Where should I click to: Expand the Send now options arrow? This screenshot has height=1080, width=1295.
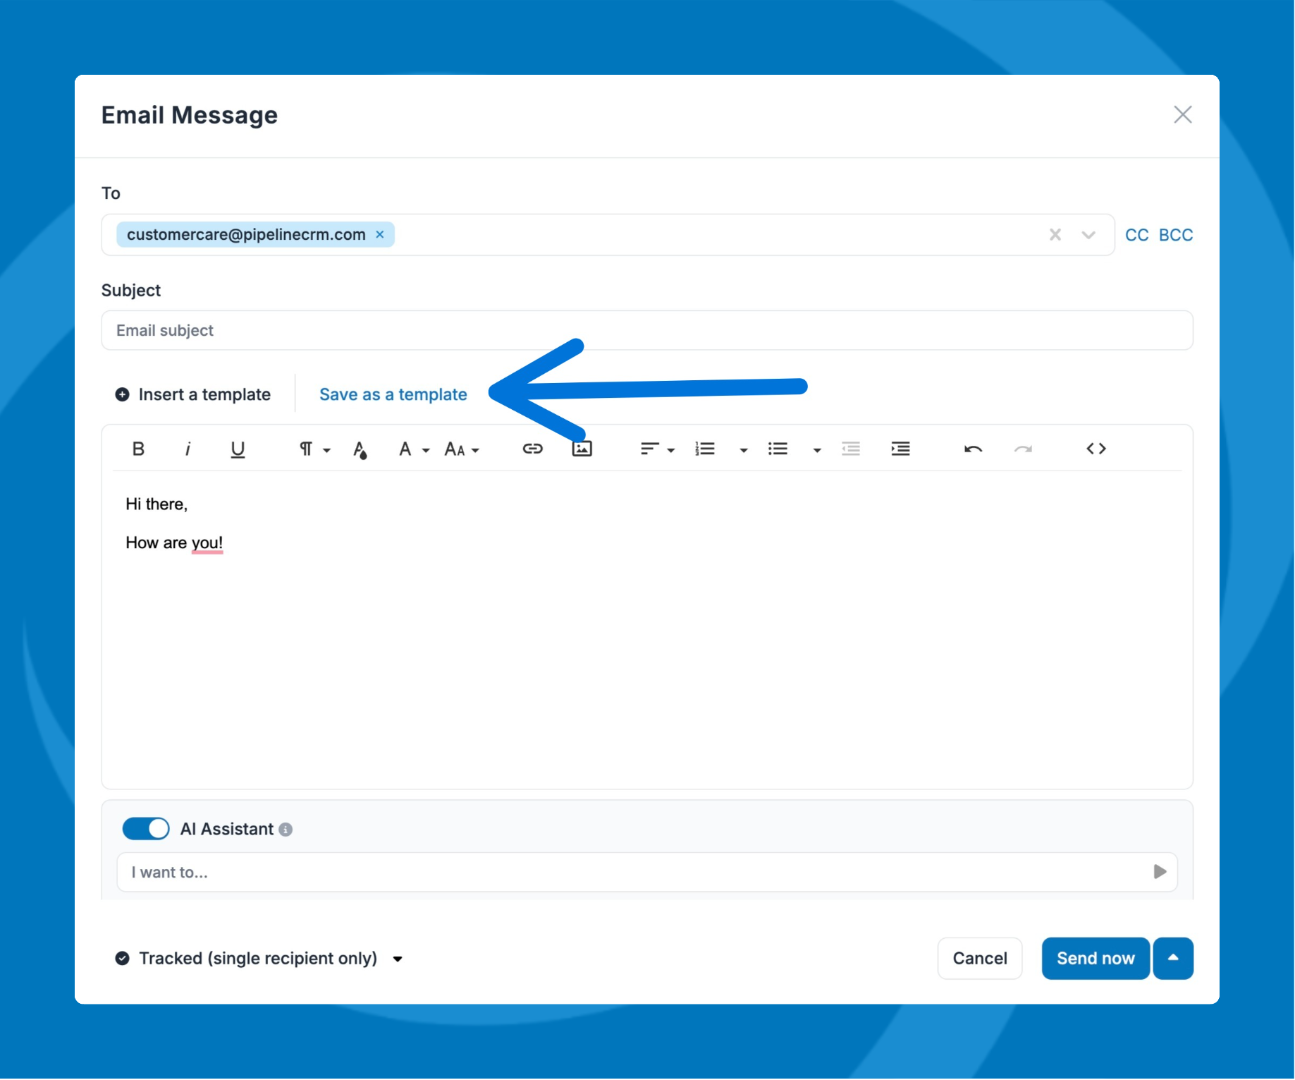pos(1173,958)
